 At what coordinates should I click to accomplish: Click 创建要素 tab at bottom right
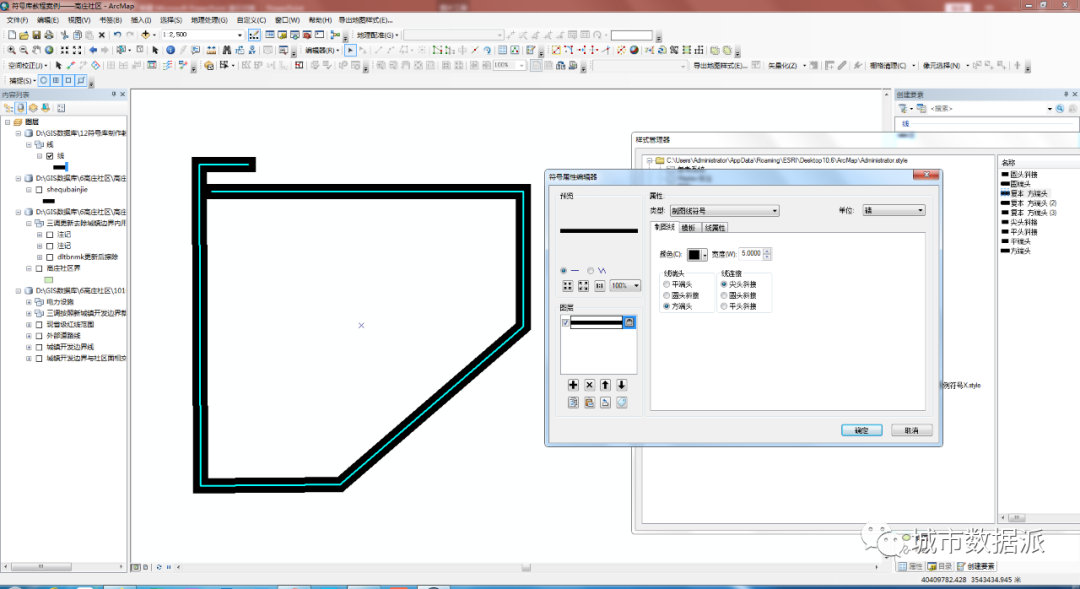[x=976, y=566]
